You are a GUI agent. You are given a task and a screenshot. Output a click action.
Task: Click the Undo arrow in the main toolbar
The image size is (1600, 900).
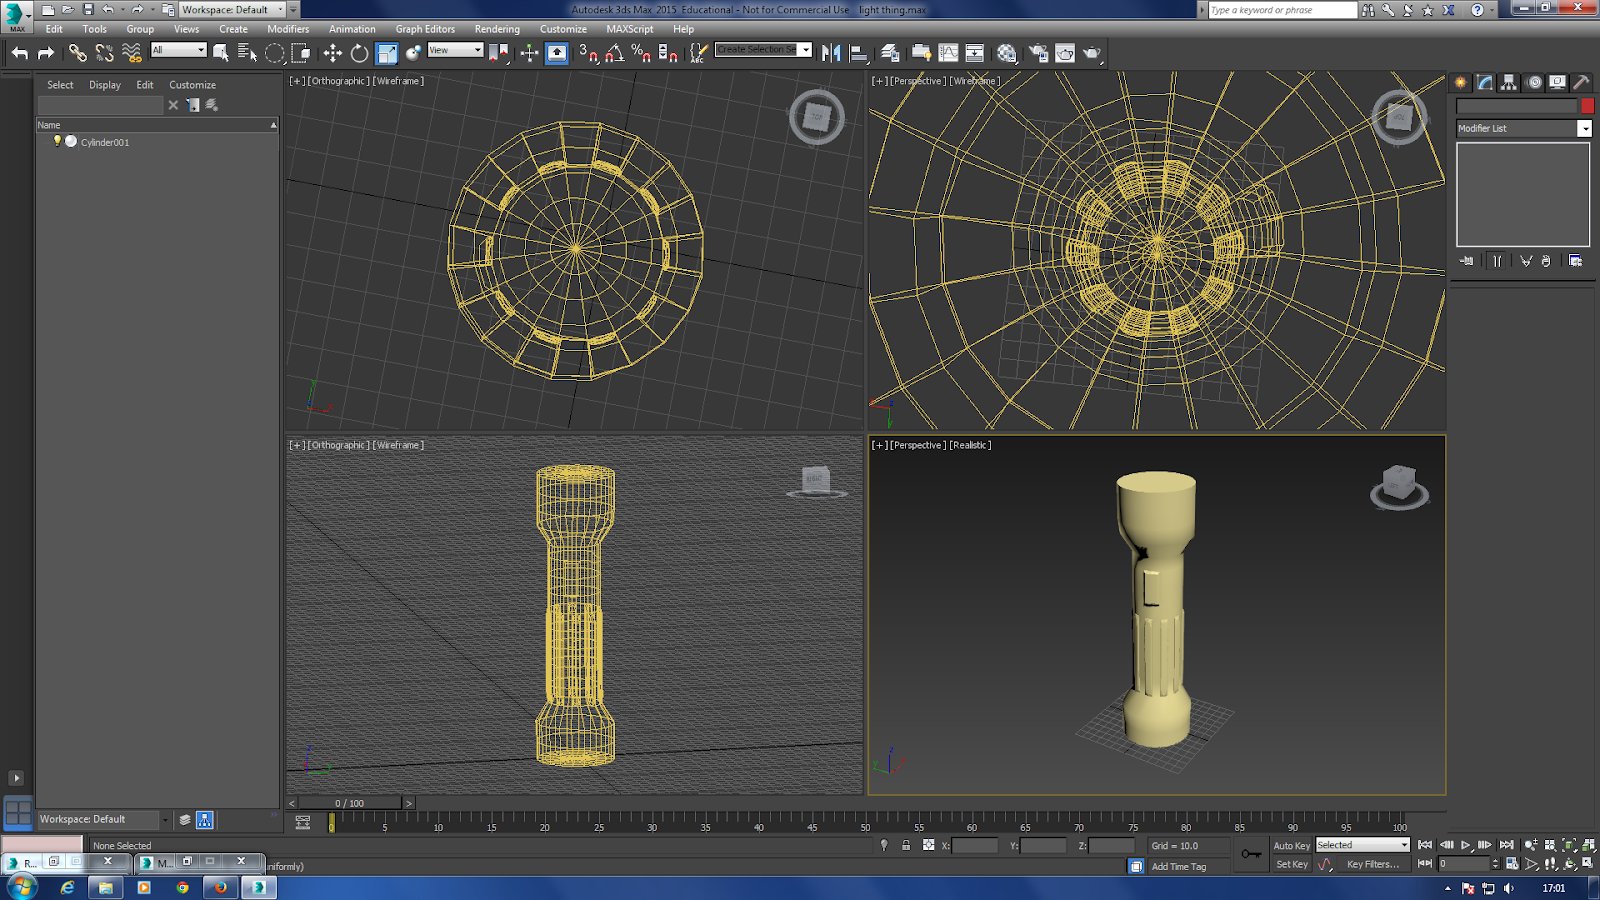tap(20, 53)
